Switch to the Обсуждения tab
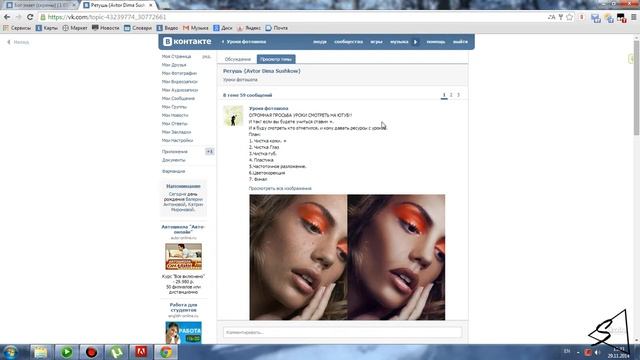This screenshot has width=640, height=360. tap(238, 59)
